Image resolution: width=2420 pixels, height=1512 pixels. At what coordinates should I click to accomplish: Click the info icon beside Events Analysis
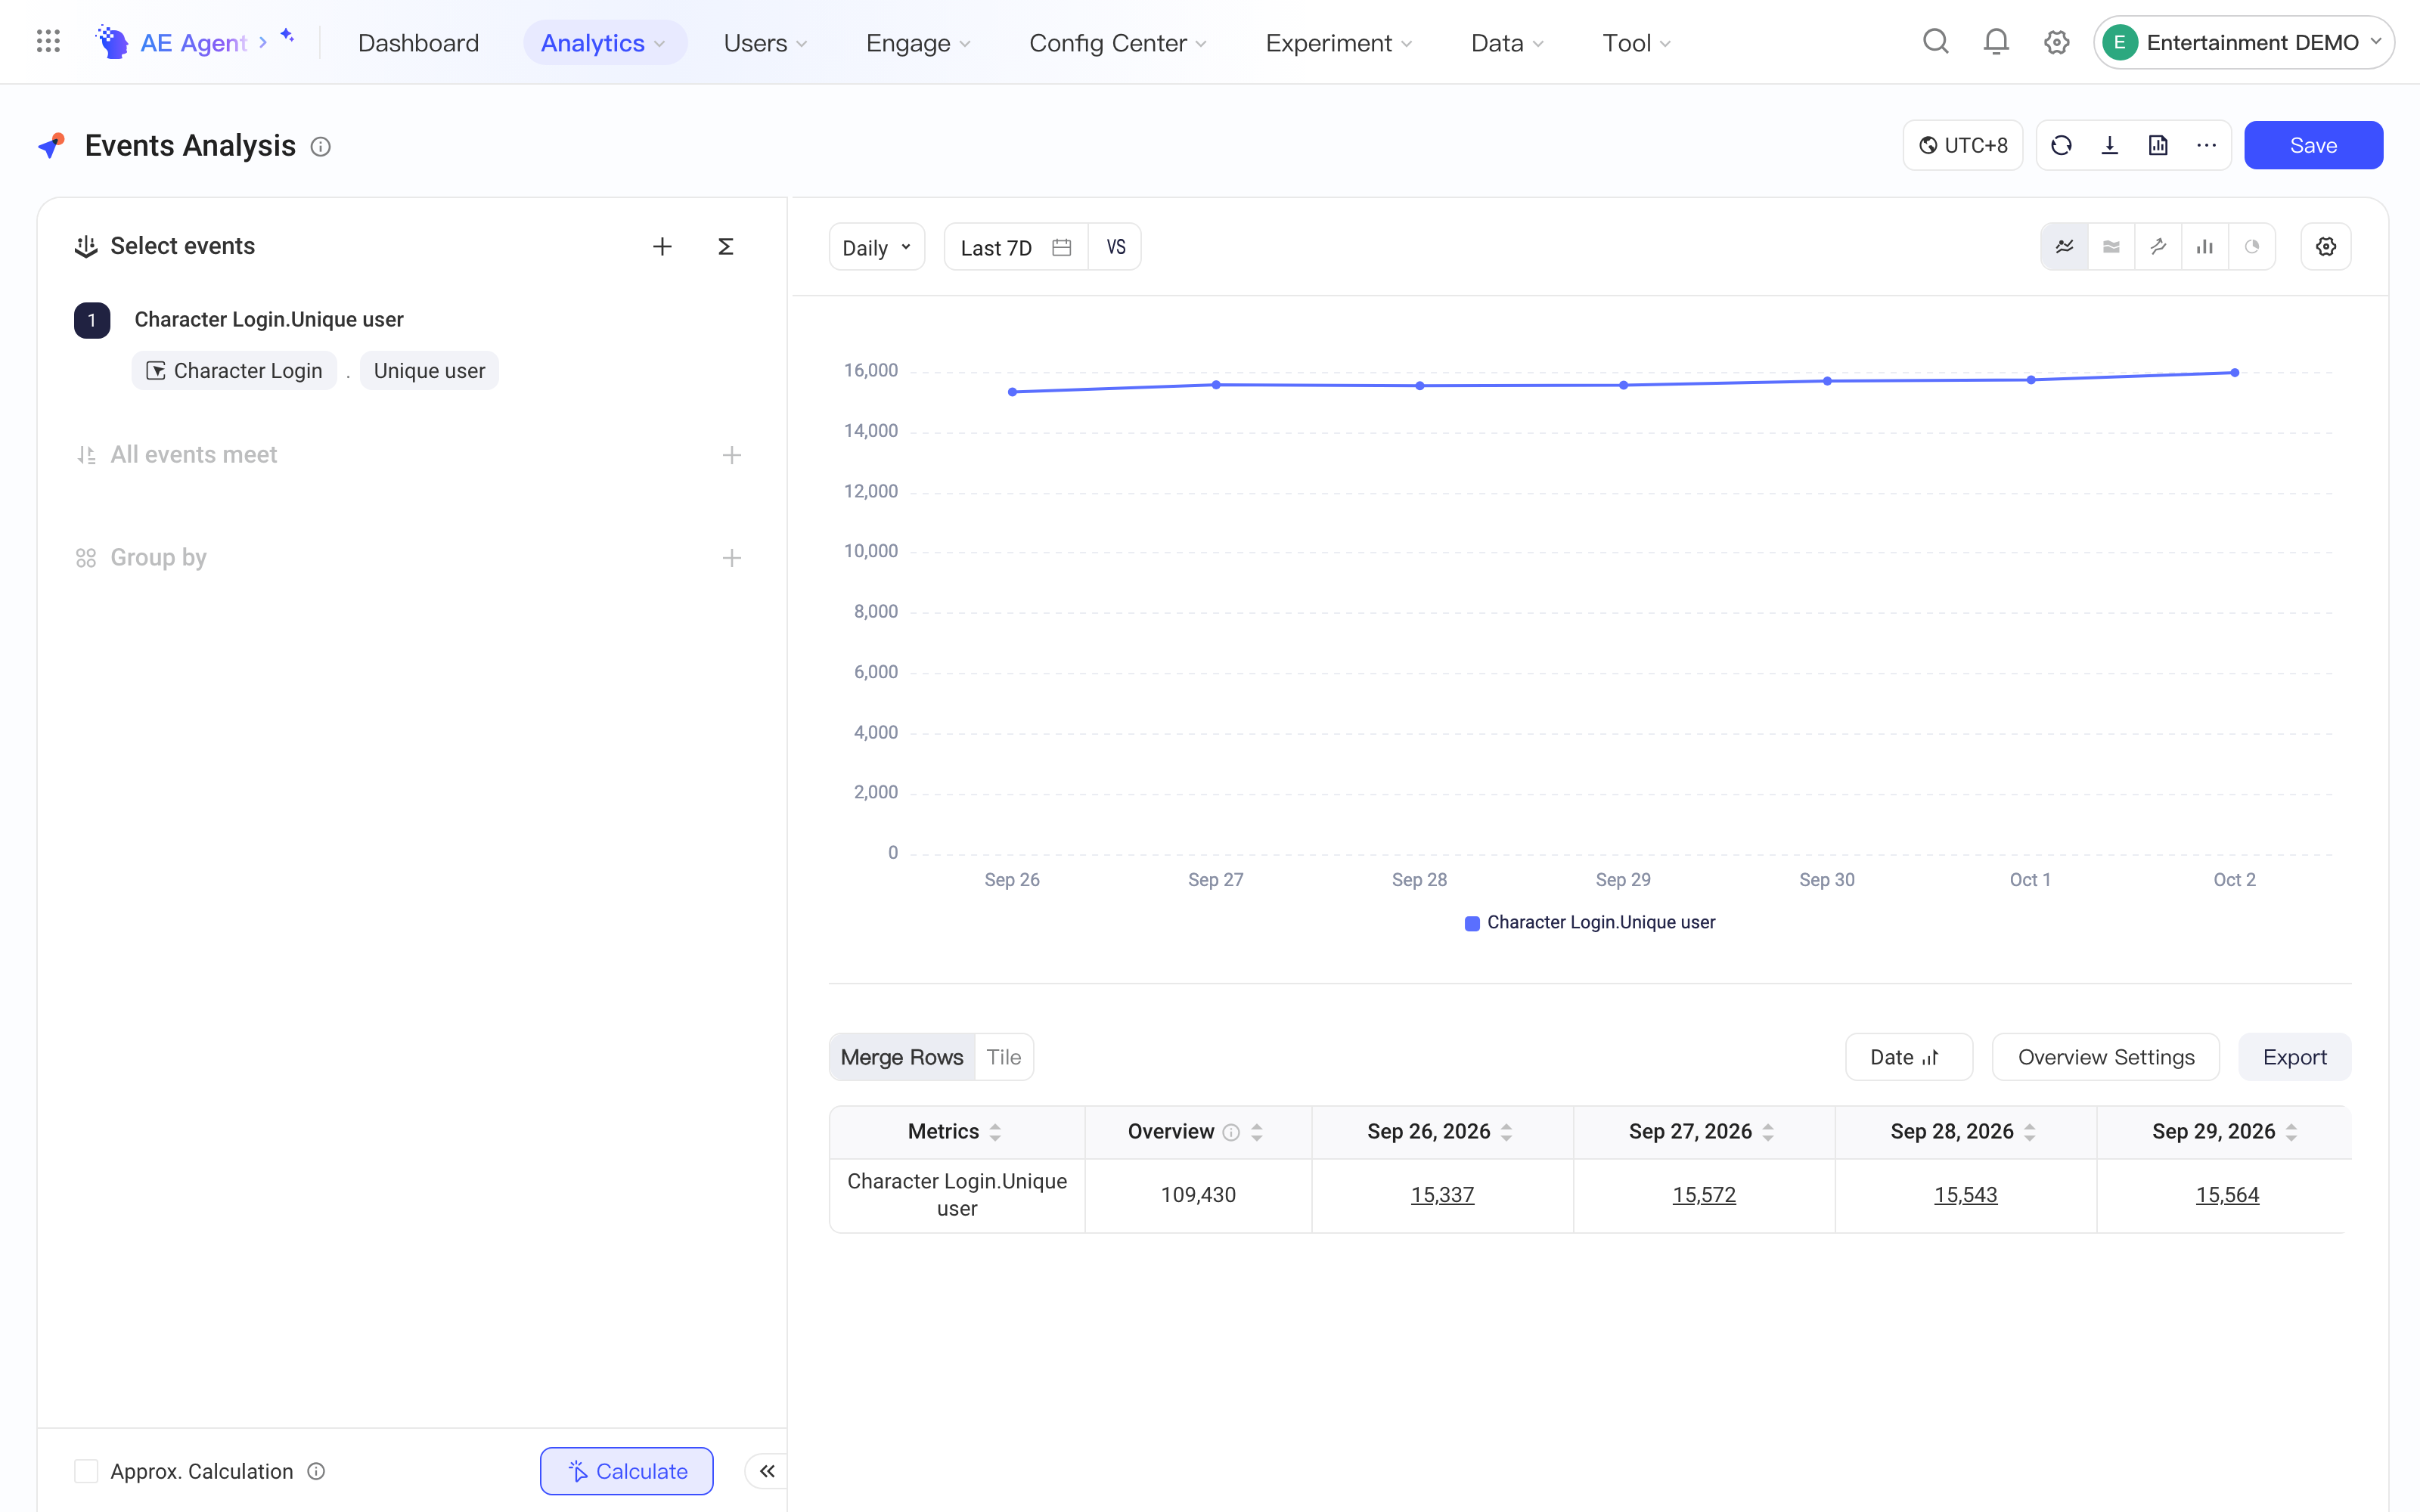click(320, 147)
